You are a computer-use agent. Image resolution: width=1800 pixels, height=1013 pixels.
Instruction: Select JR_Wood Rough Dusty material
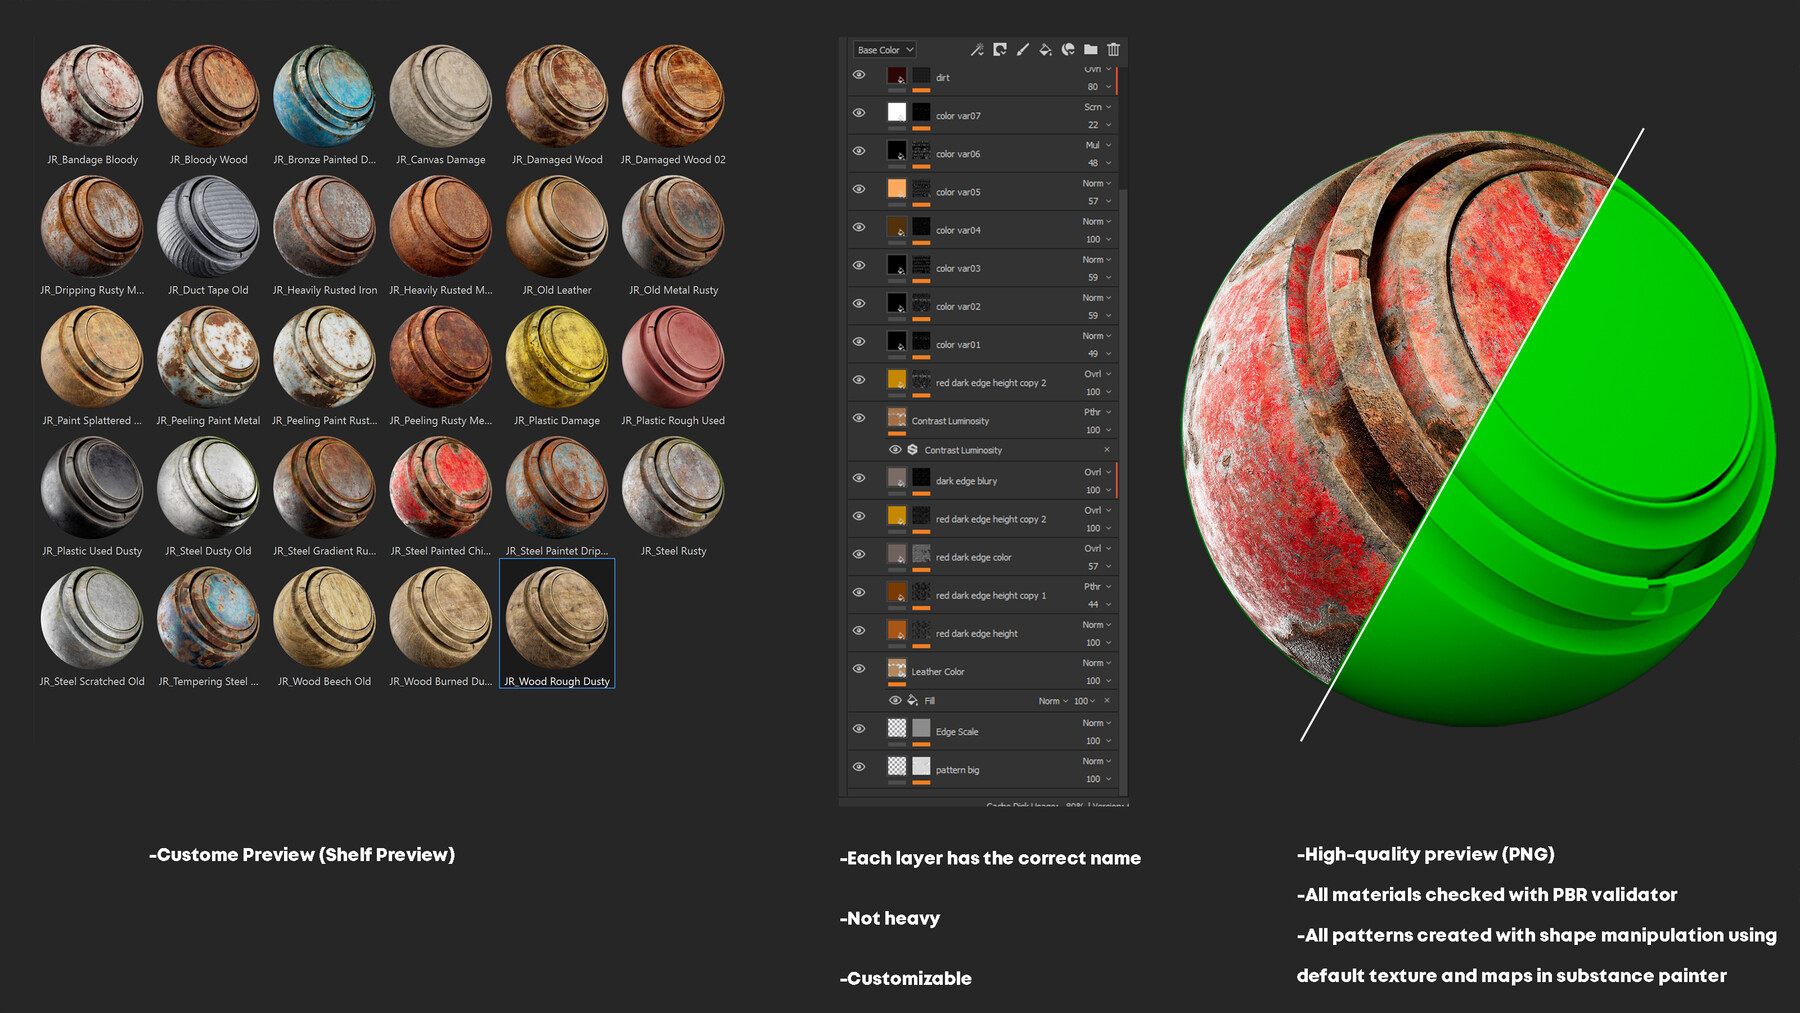557,624
